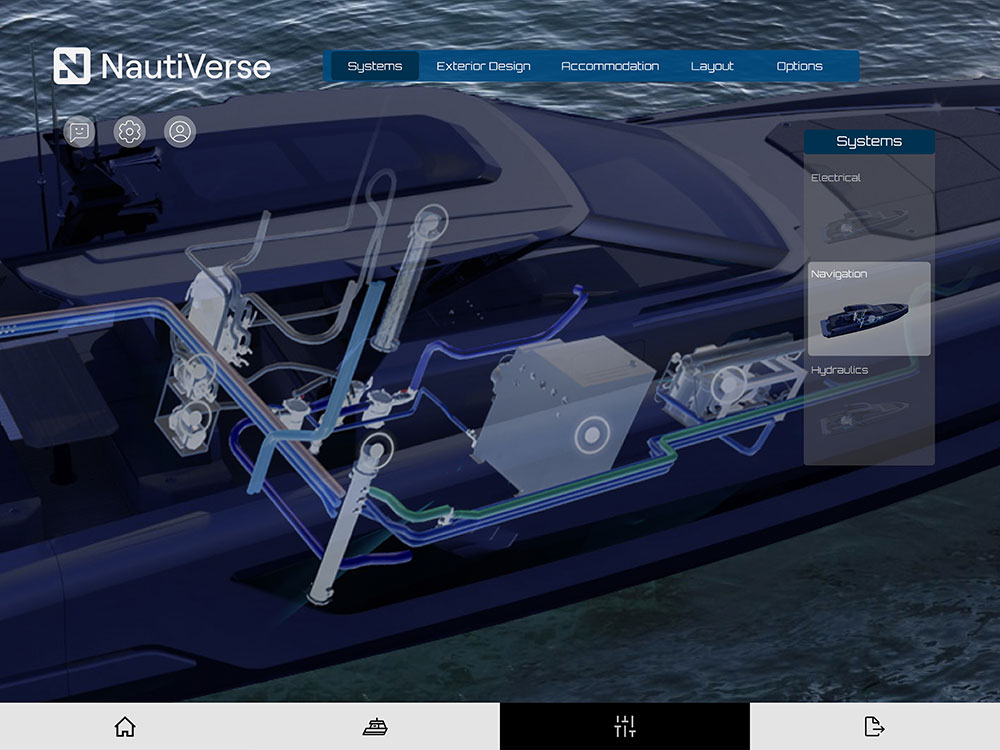The image size is (1000, 750).
Task: Open the user profile icon
Action: point(180,132)
